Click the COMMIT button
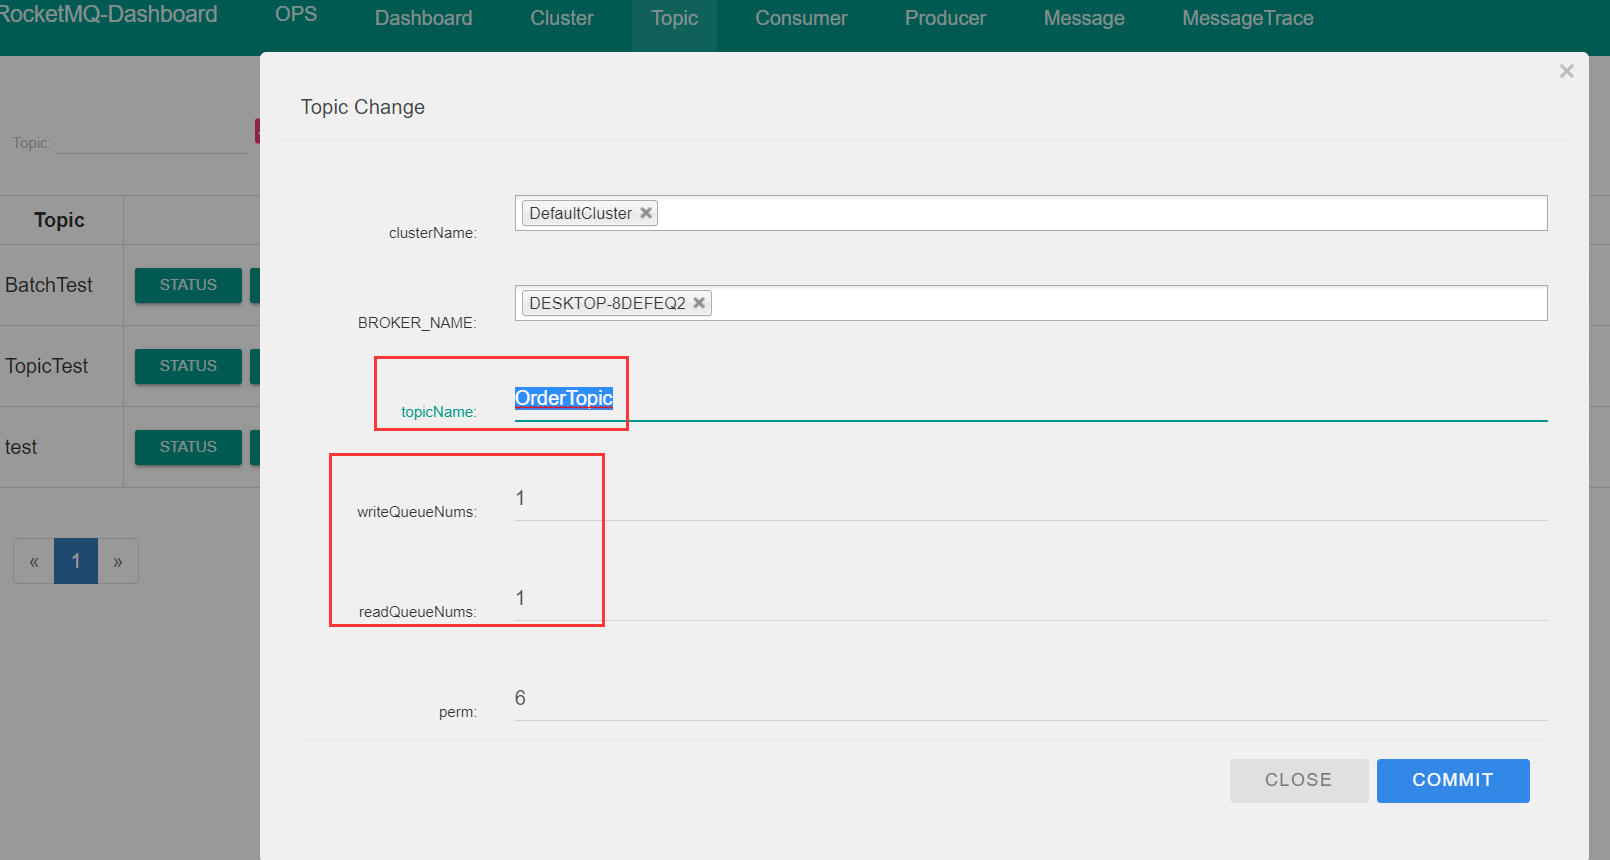The image size is (1610, 860). click(1453, 781)
